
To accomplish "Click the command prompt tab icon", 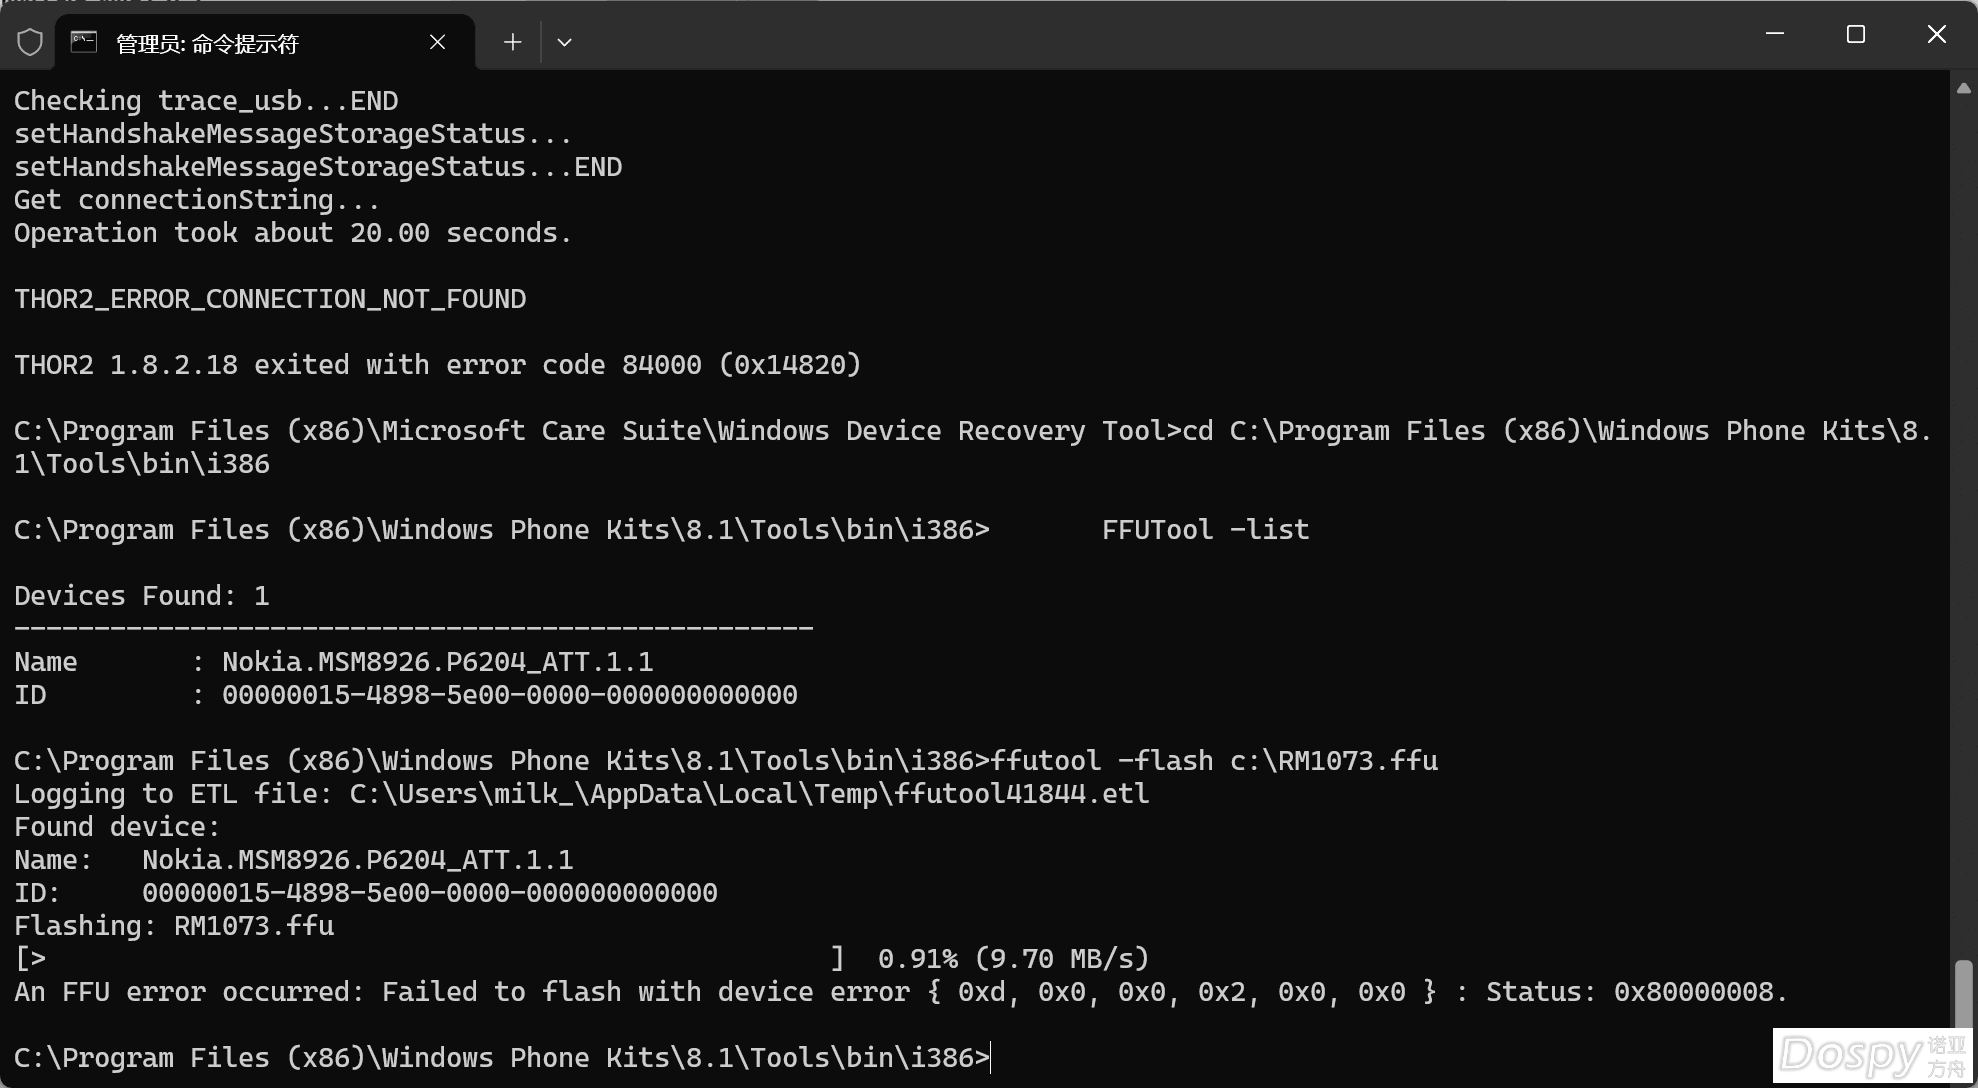I will [84, 42].
